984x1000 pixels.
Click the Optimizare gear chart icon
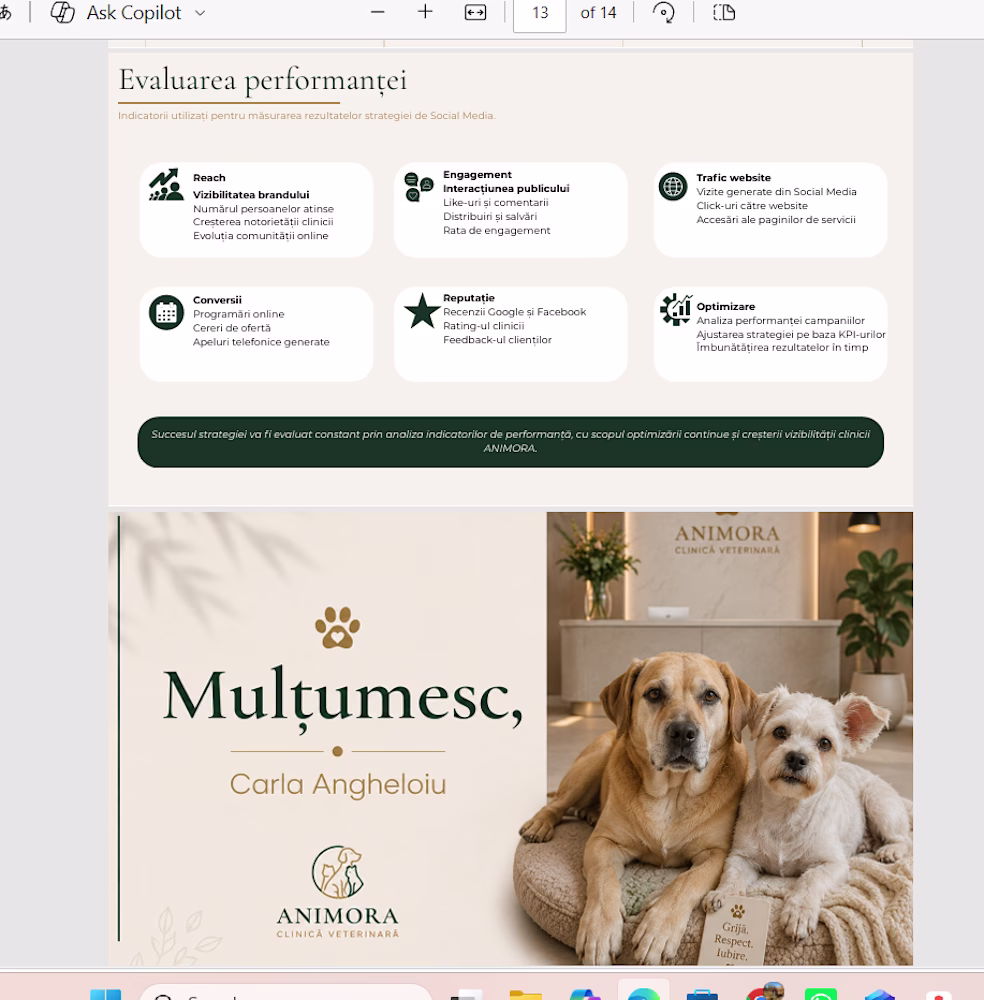click(675, 309)
